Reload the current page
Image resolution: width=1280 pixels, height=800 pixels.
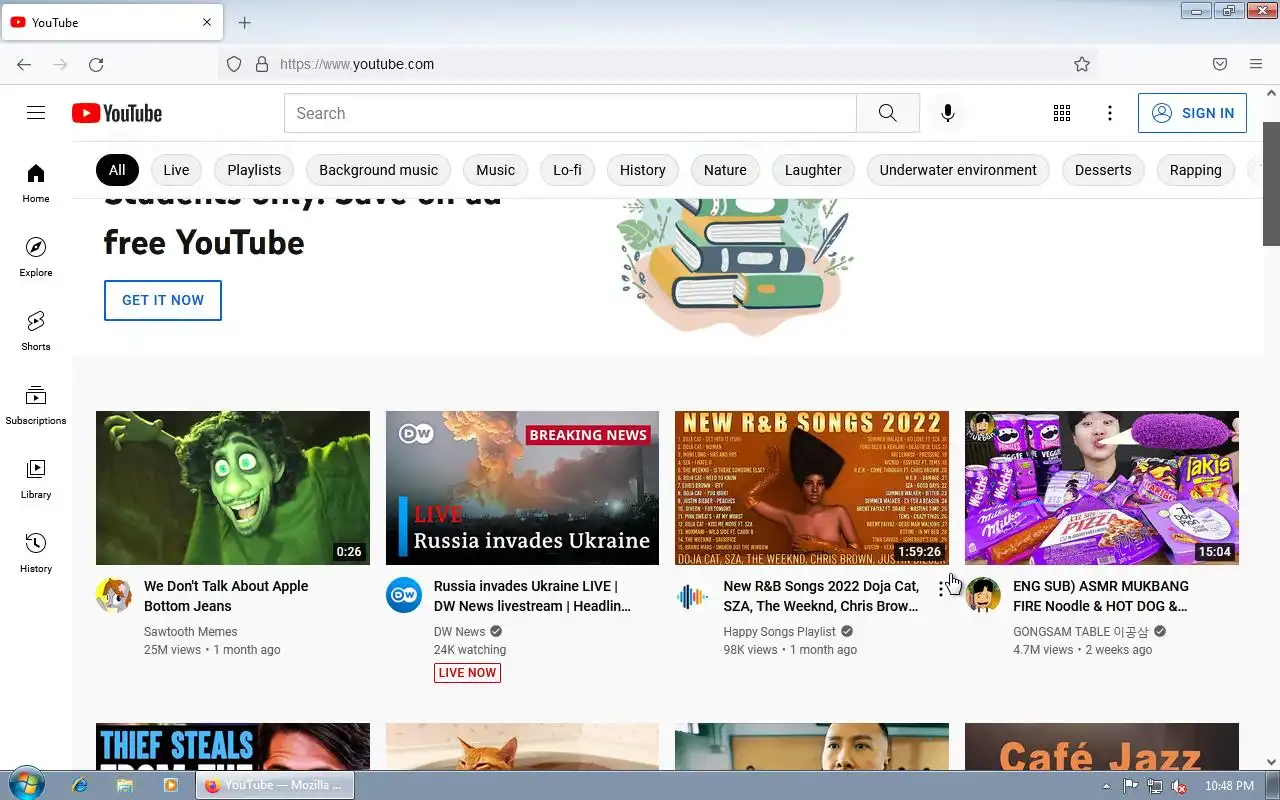pos(96,64)
